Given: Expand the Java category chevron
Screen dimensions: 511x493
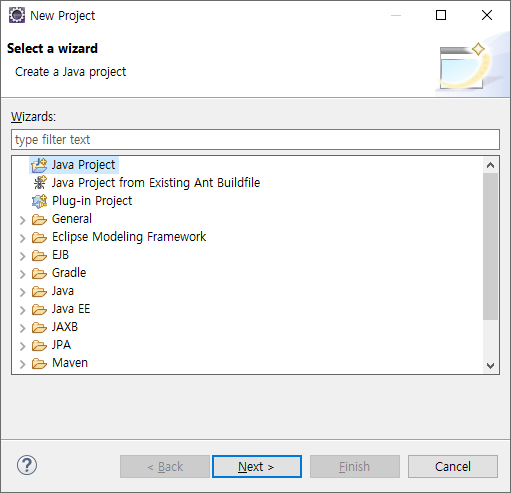Looking at the screenshot, I should (22, 292).
